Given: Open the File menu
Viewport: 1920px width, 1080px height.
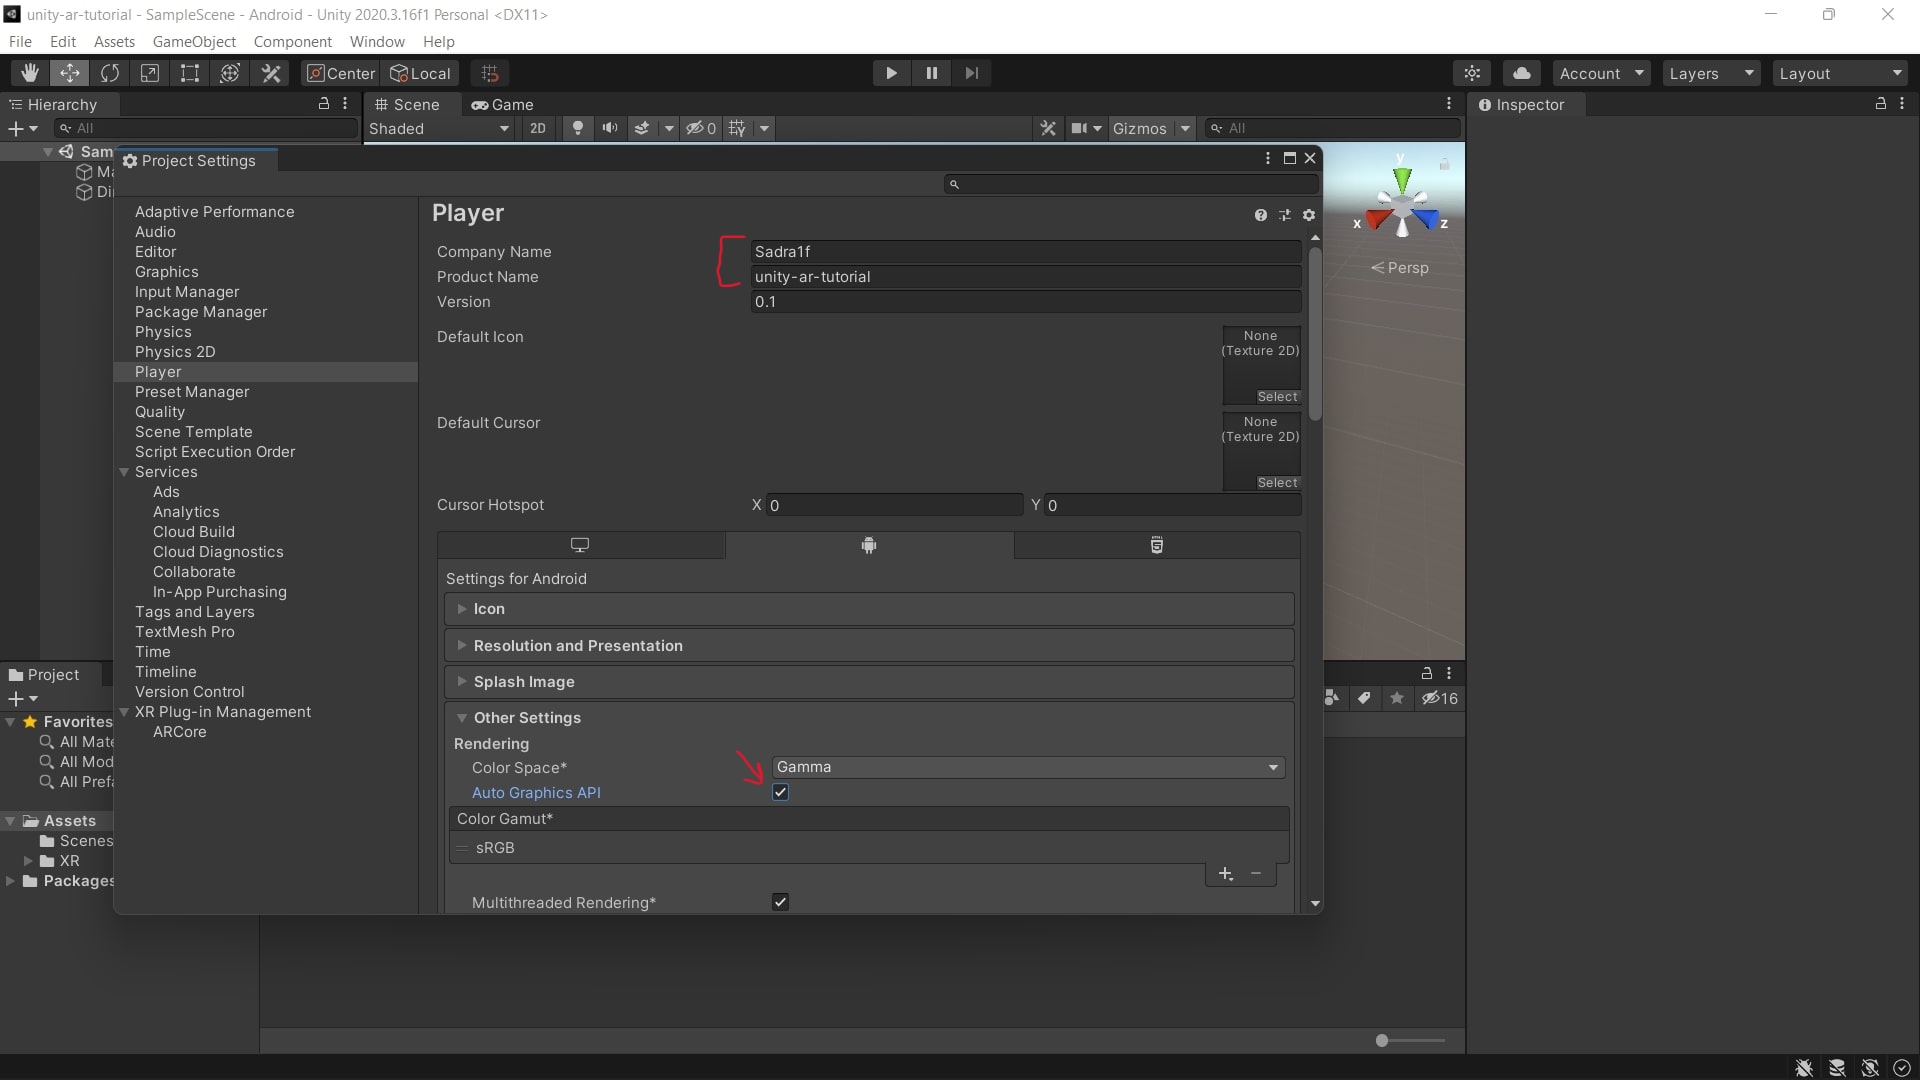Looking at the screenshot, I should (20, 41).
